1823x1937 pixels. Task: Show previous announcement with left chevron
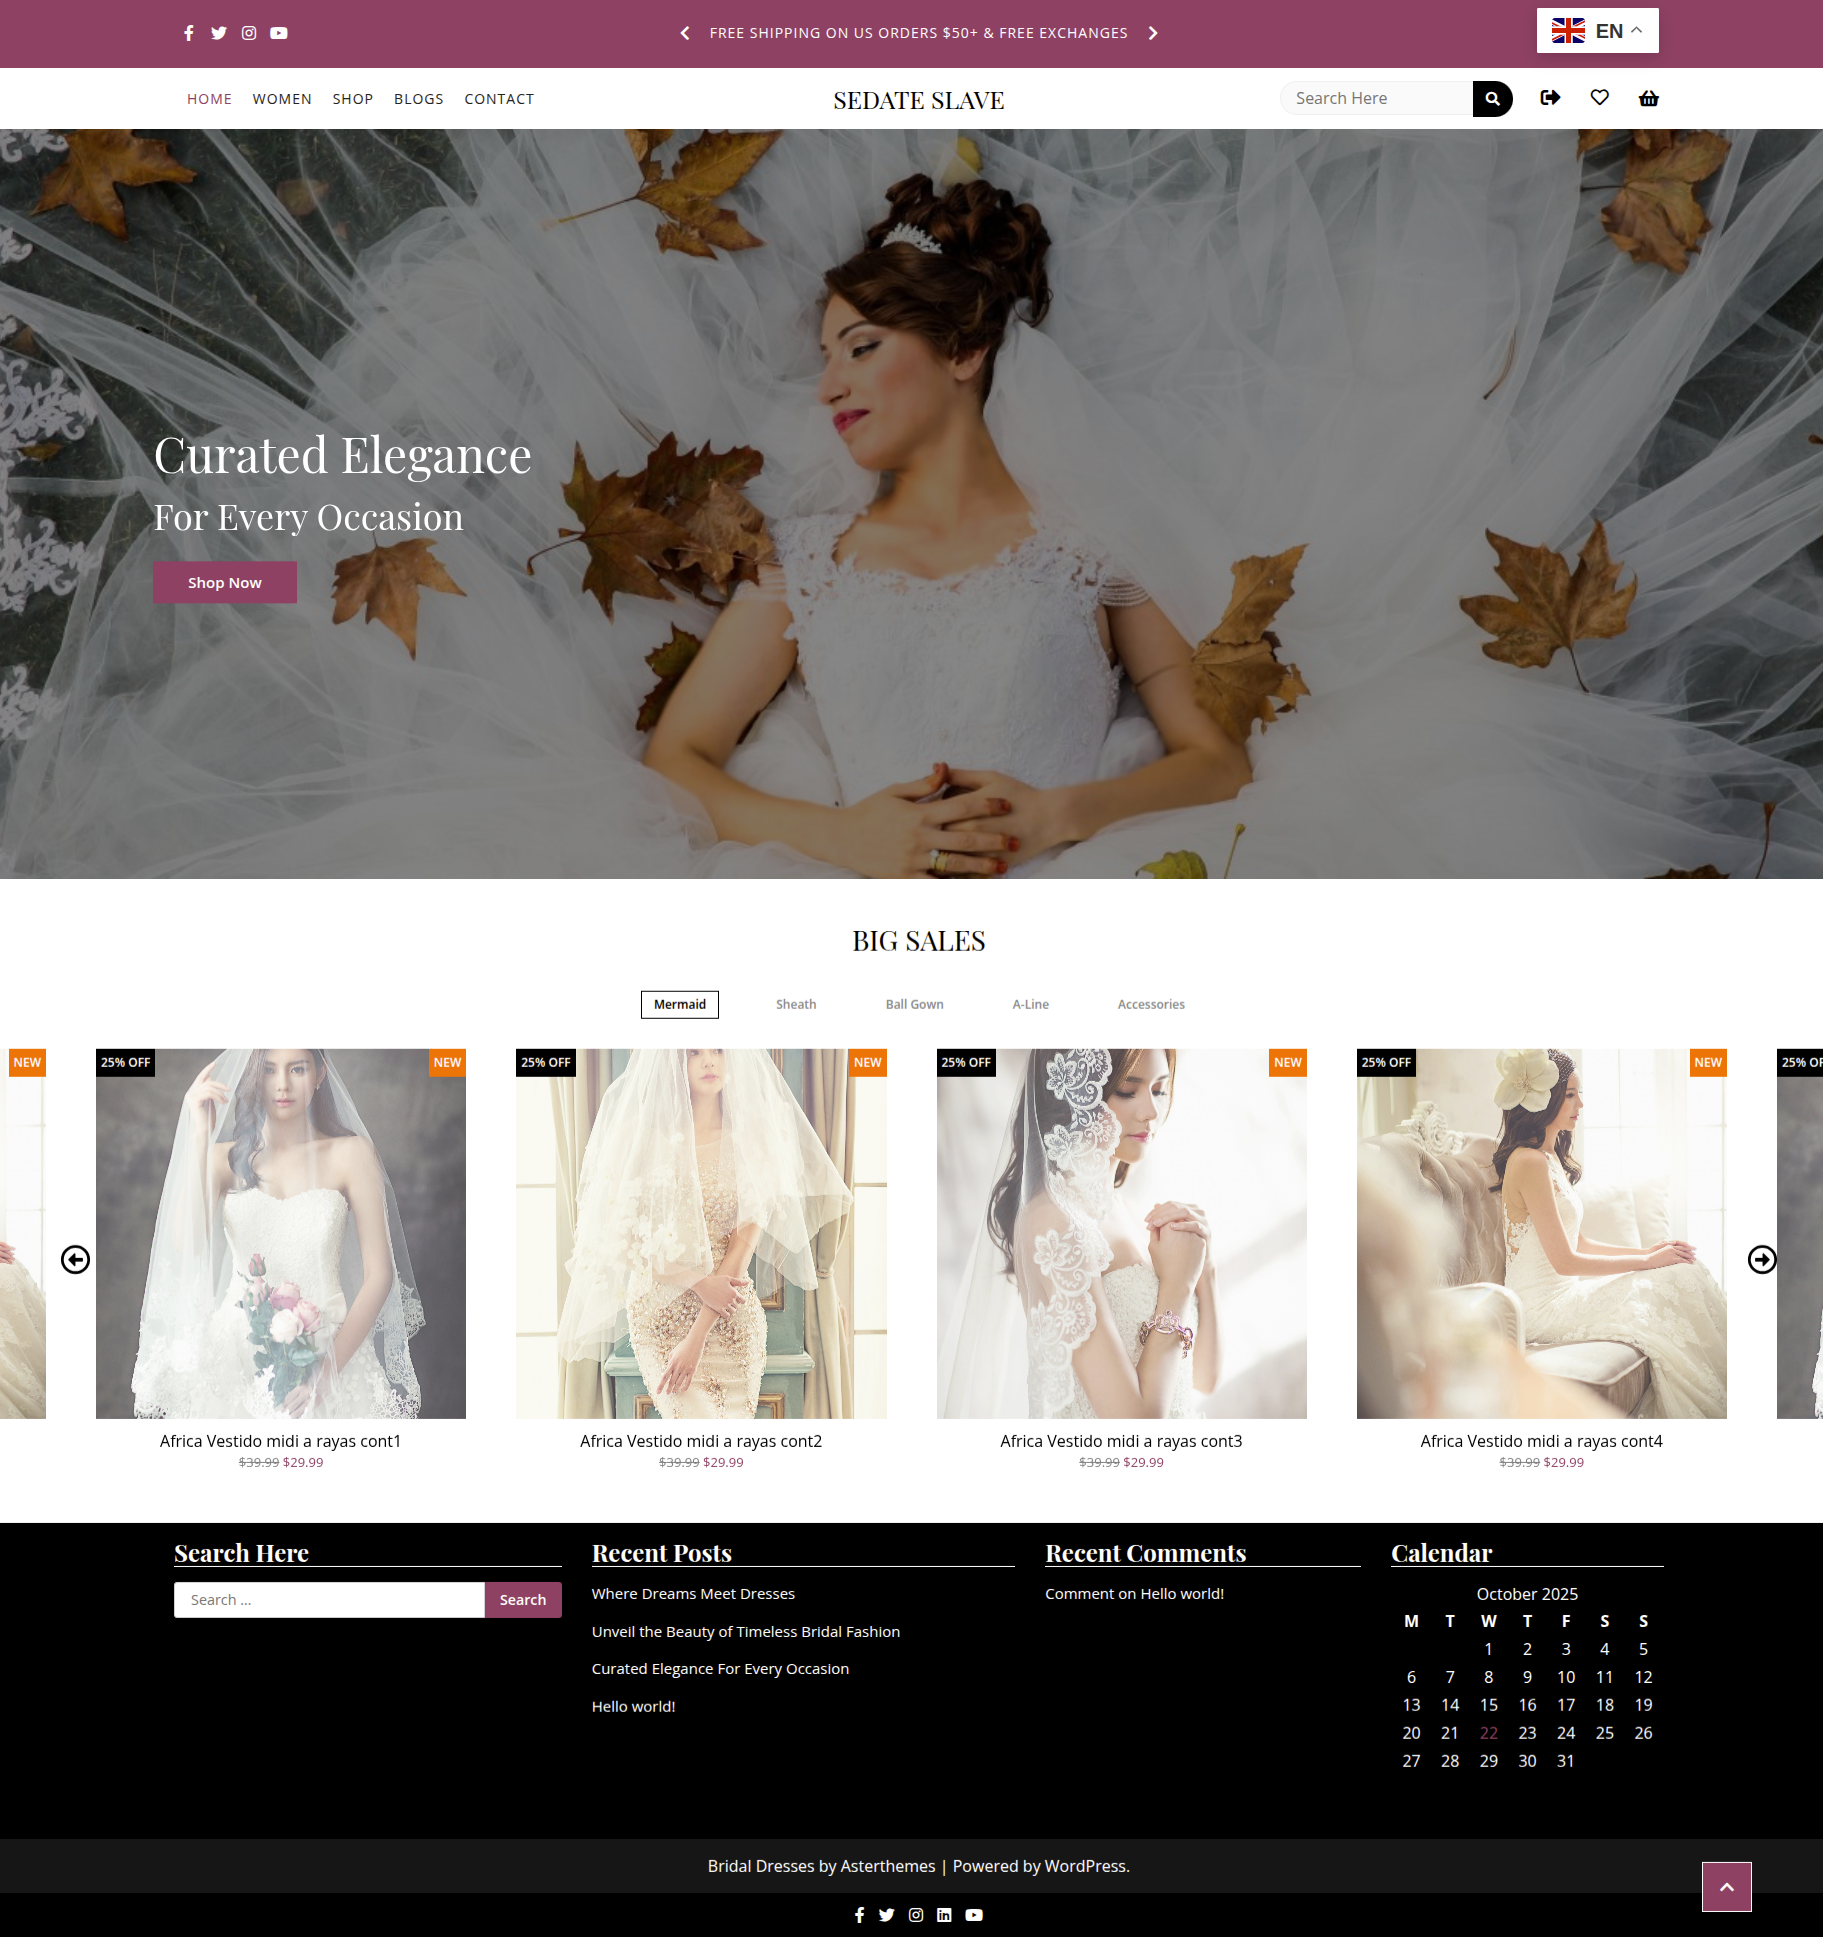(685, 33)
